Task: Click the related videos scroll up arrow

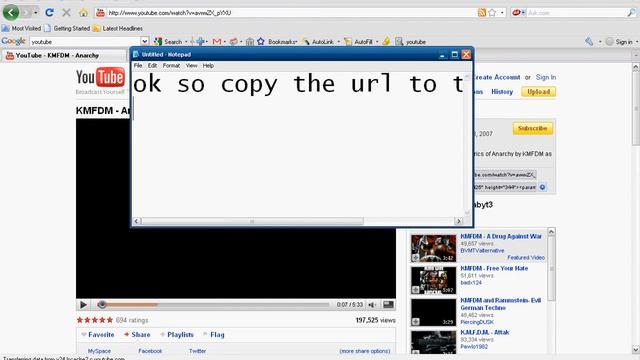Action: tap(551, 232)
